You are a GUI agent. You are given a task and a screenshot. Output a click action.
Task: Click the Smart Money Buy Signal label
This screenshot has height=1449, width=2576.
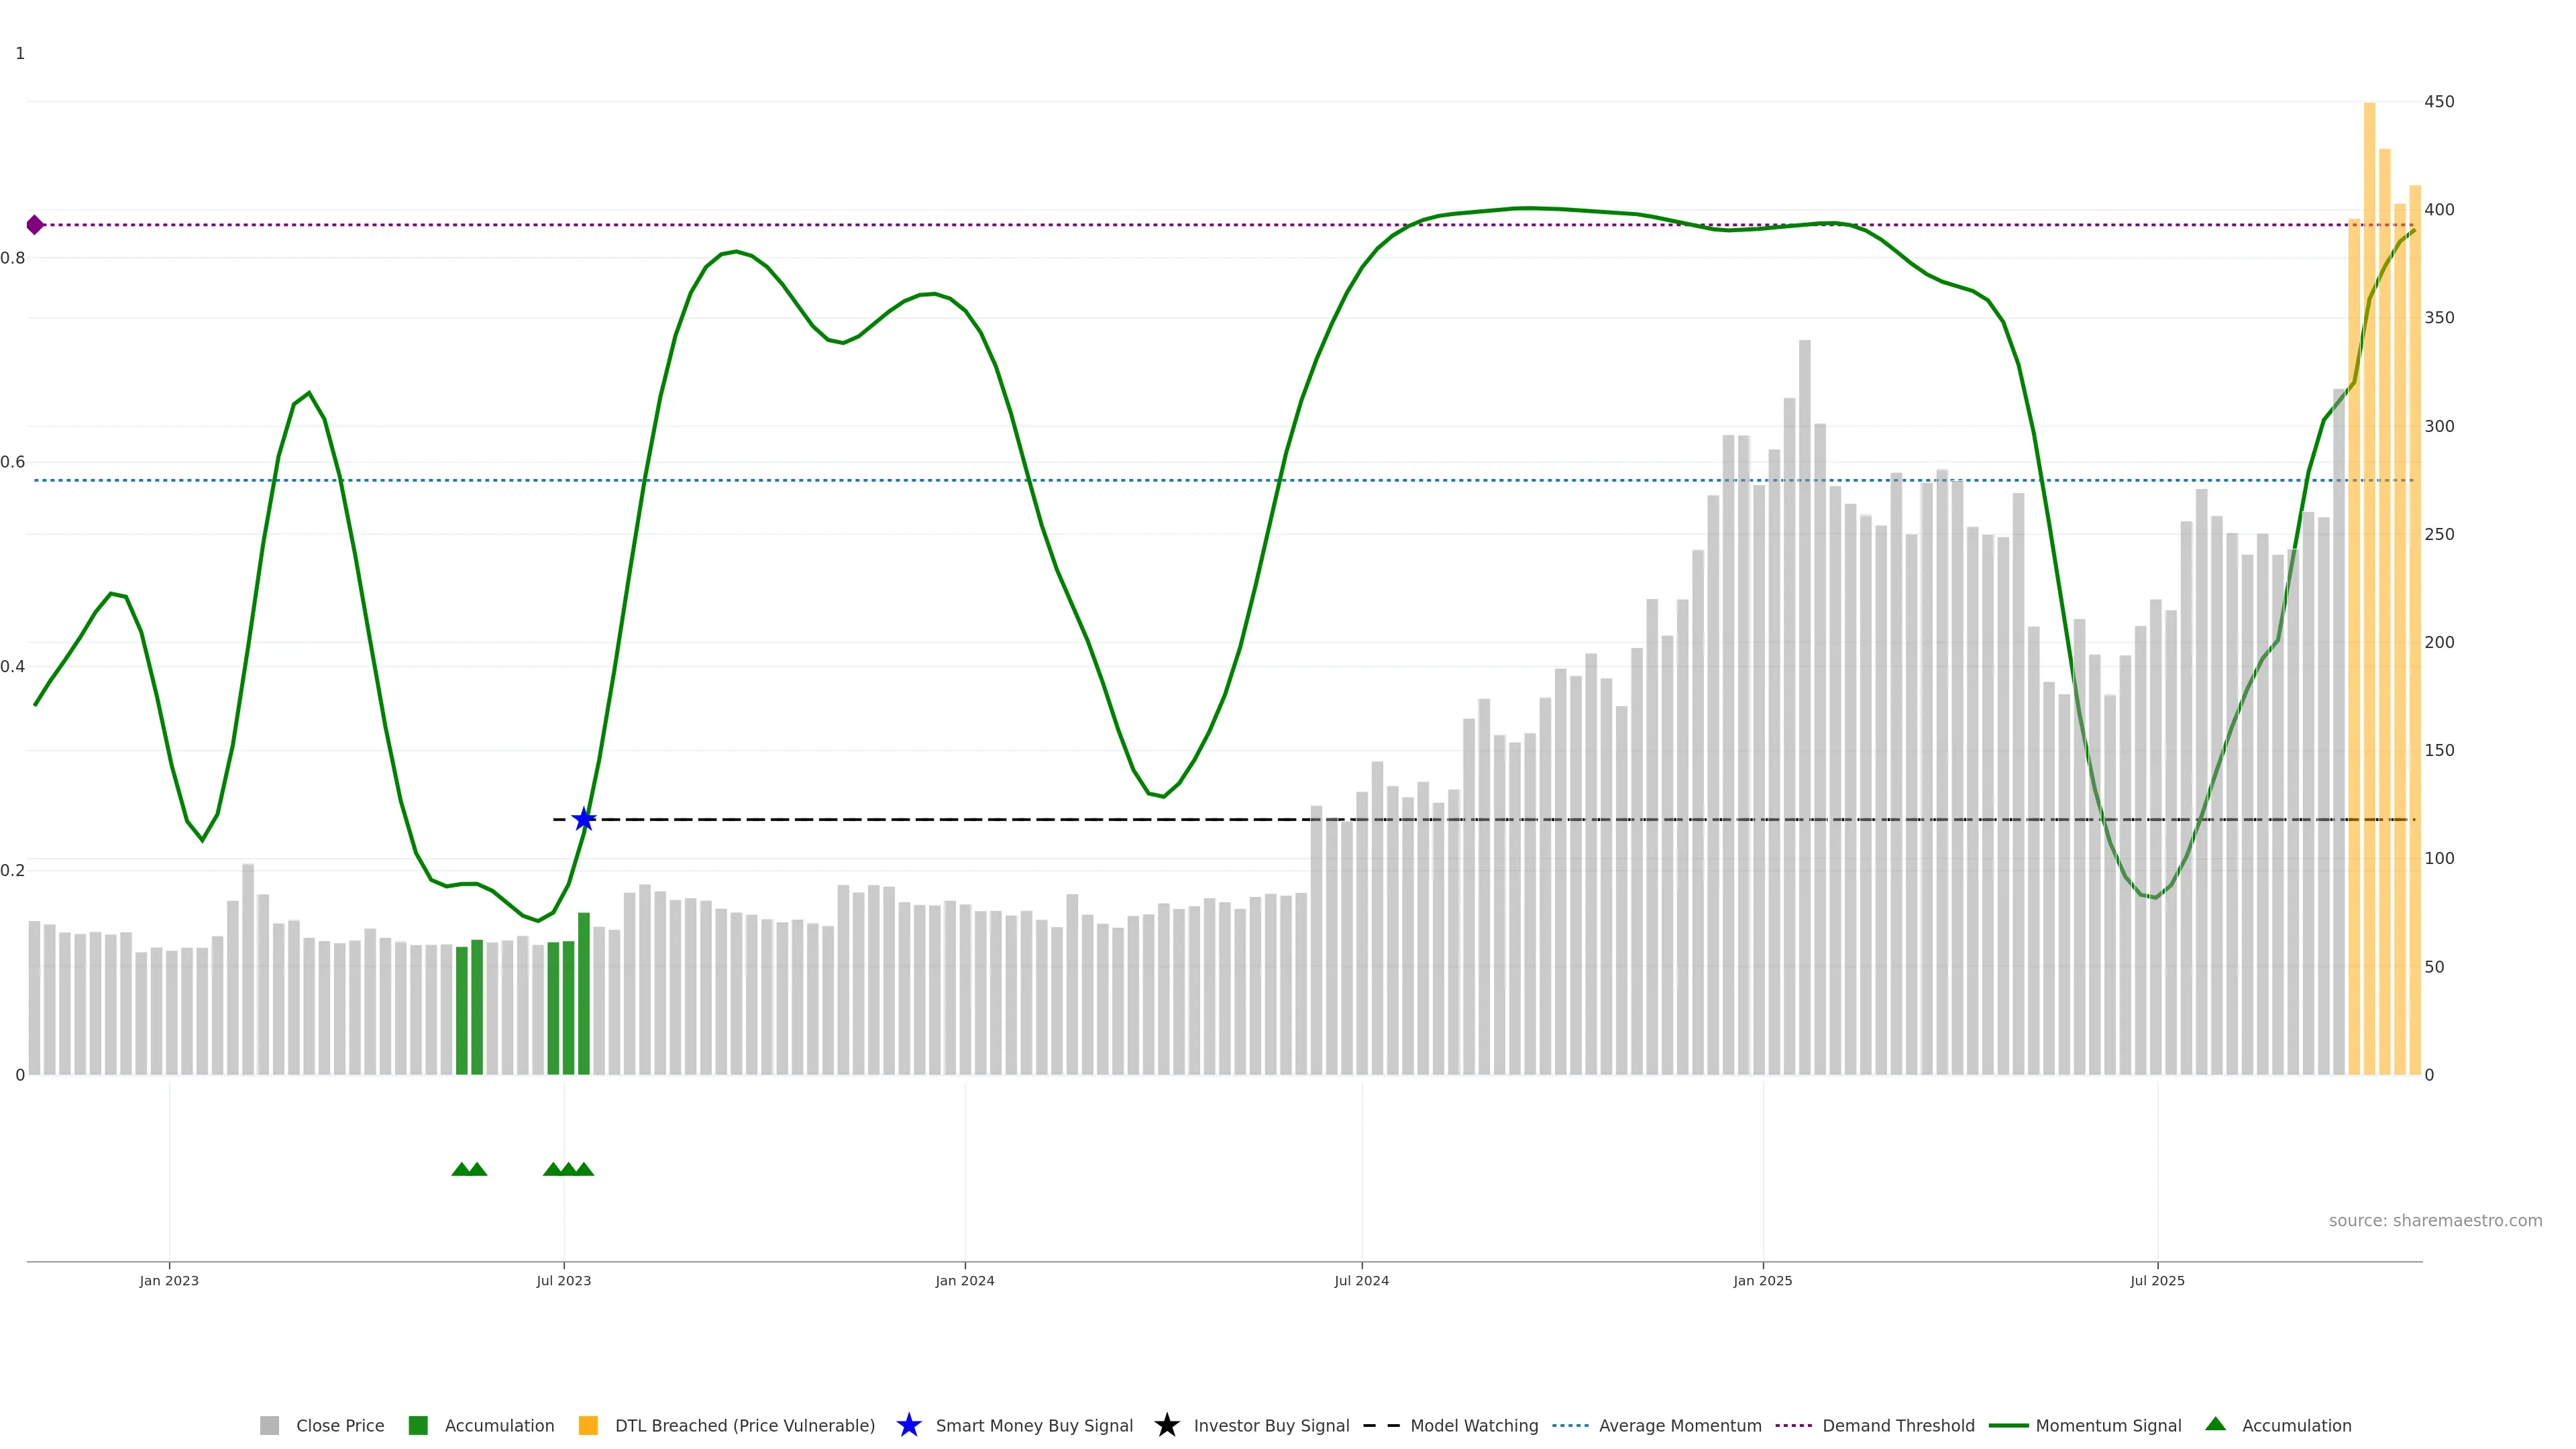pyautogui.click(x=1034, y=1425)
